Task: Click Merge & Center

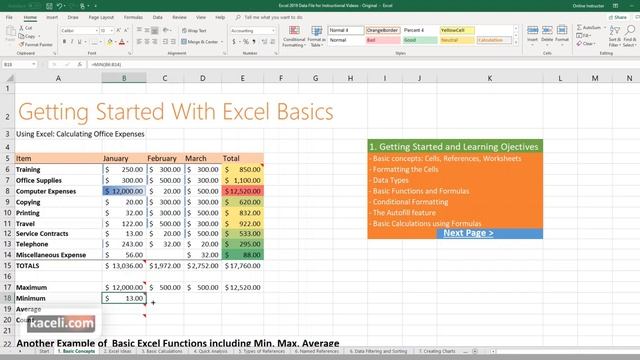Action: pyautogui.click(x=200, y=42)
